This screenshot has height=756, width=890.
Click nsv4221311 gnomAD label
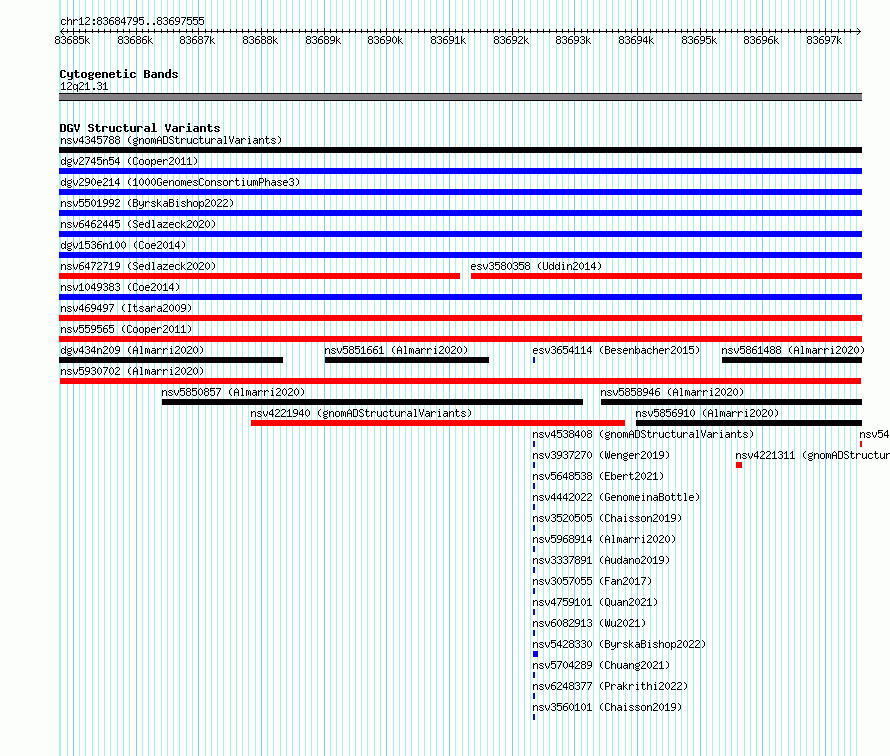point(812,455)
